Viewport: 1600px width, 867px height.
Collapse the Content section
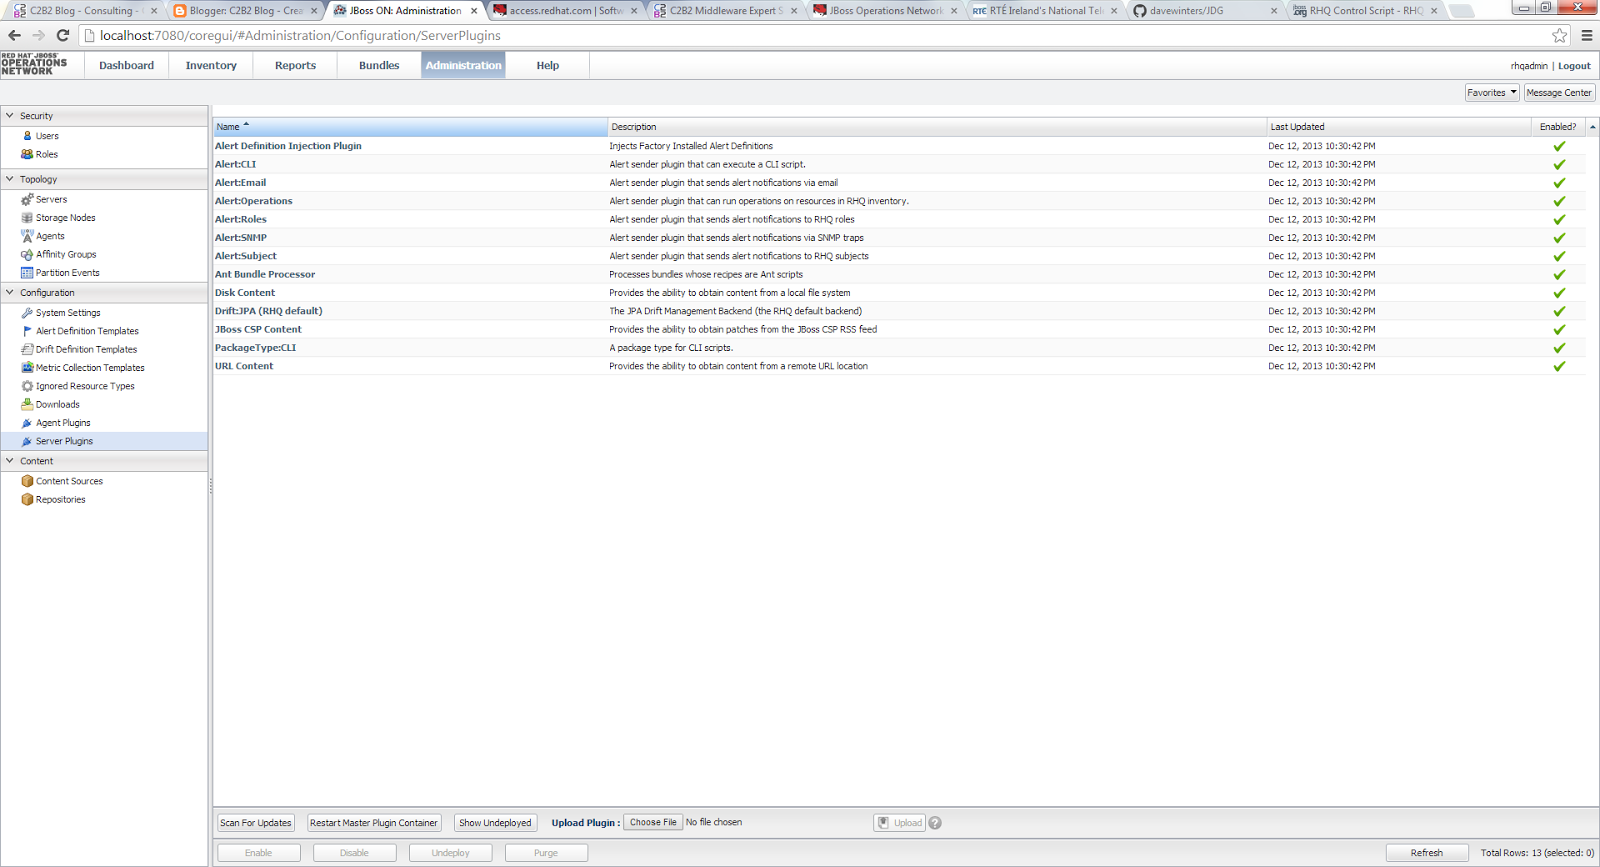[x=10, y=461]
